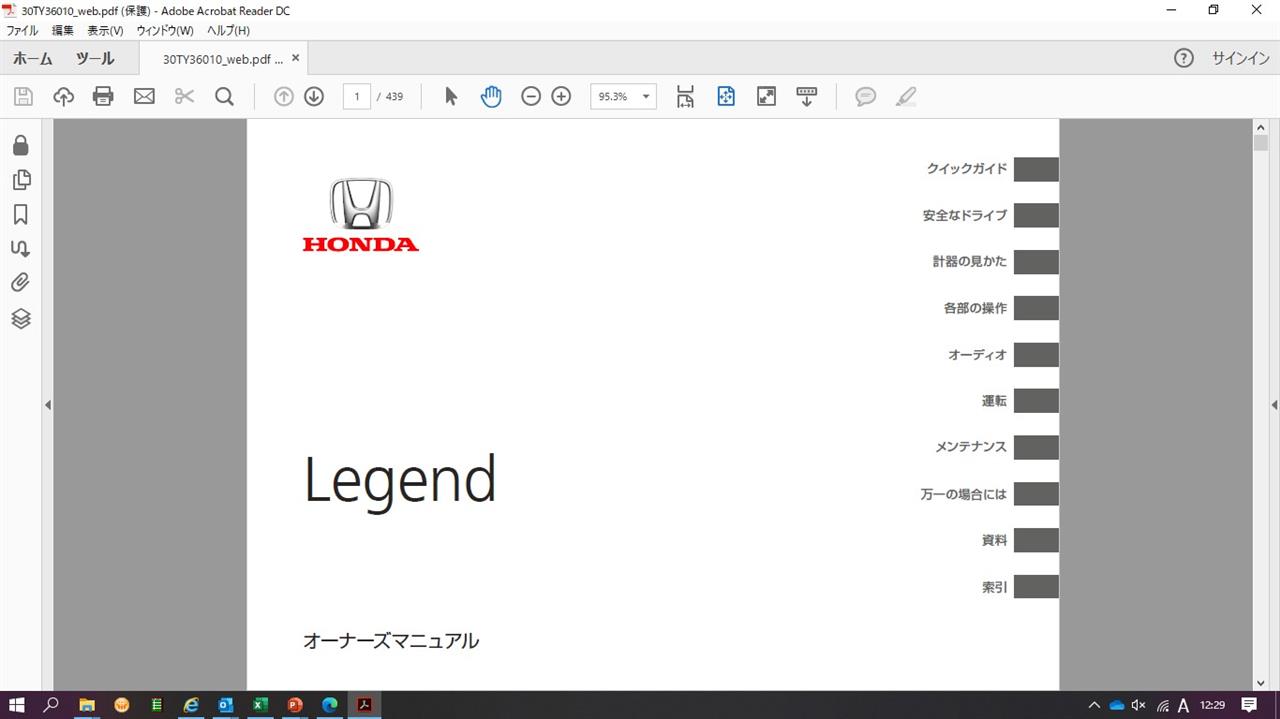Upload the file to cloud storage

pos(63,97)
